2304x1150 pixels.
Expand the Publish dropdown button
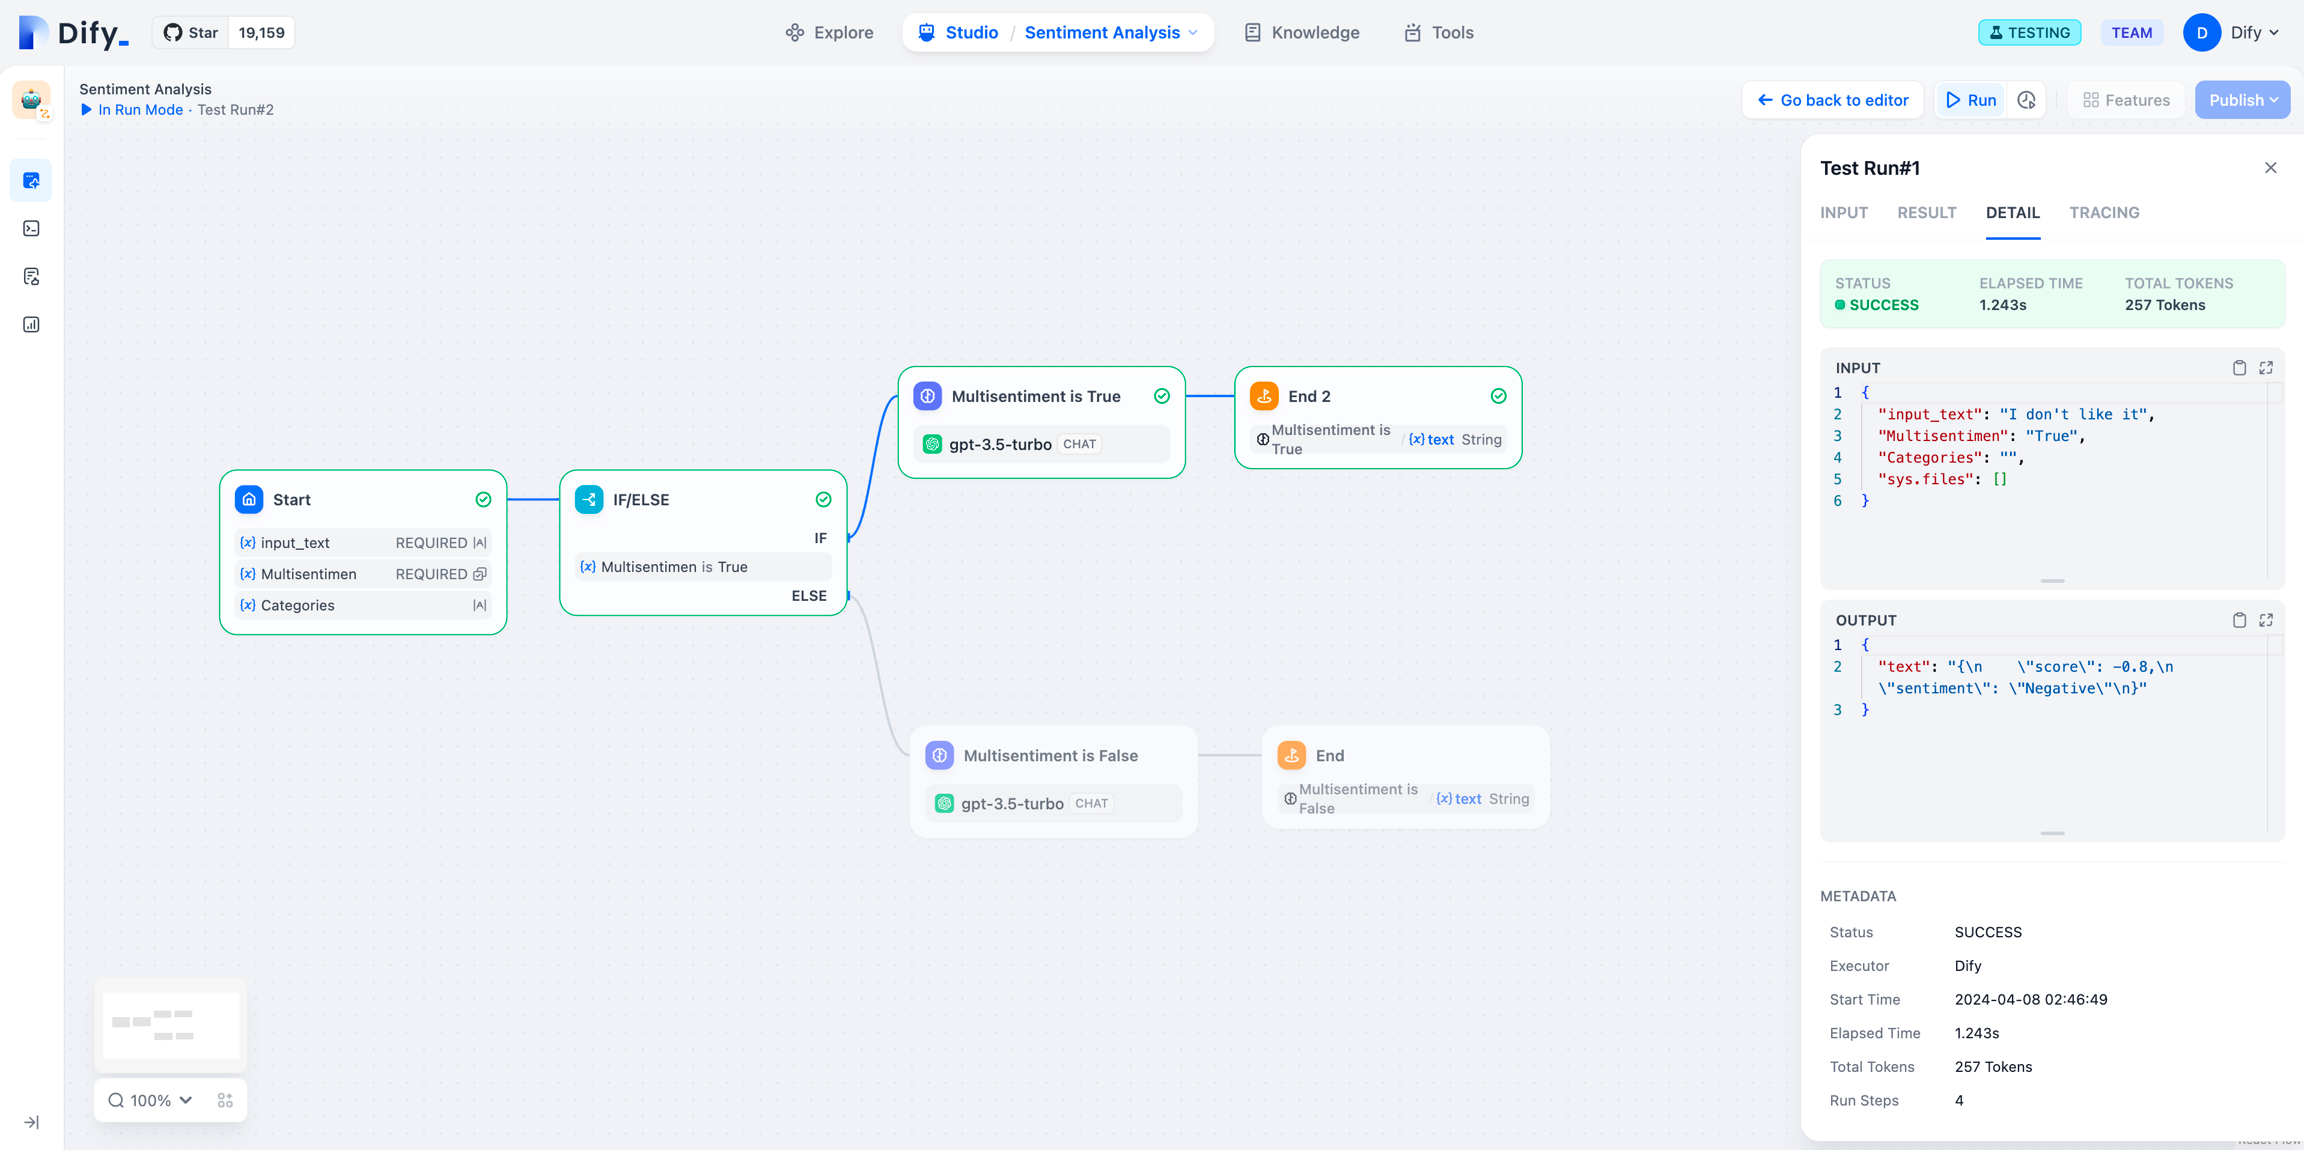point(2242,100)
